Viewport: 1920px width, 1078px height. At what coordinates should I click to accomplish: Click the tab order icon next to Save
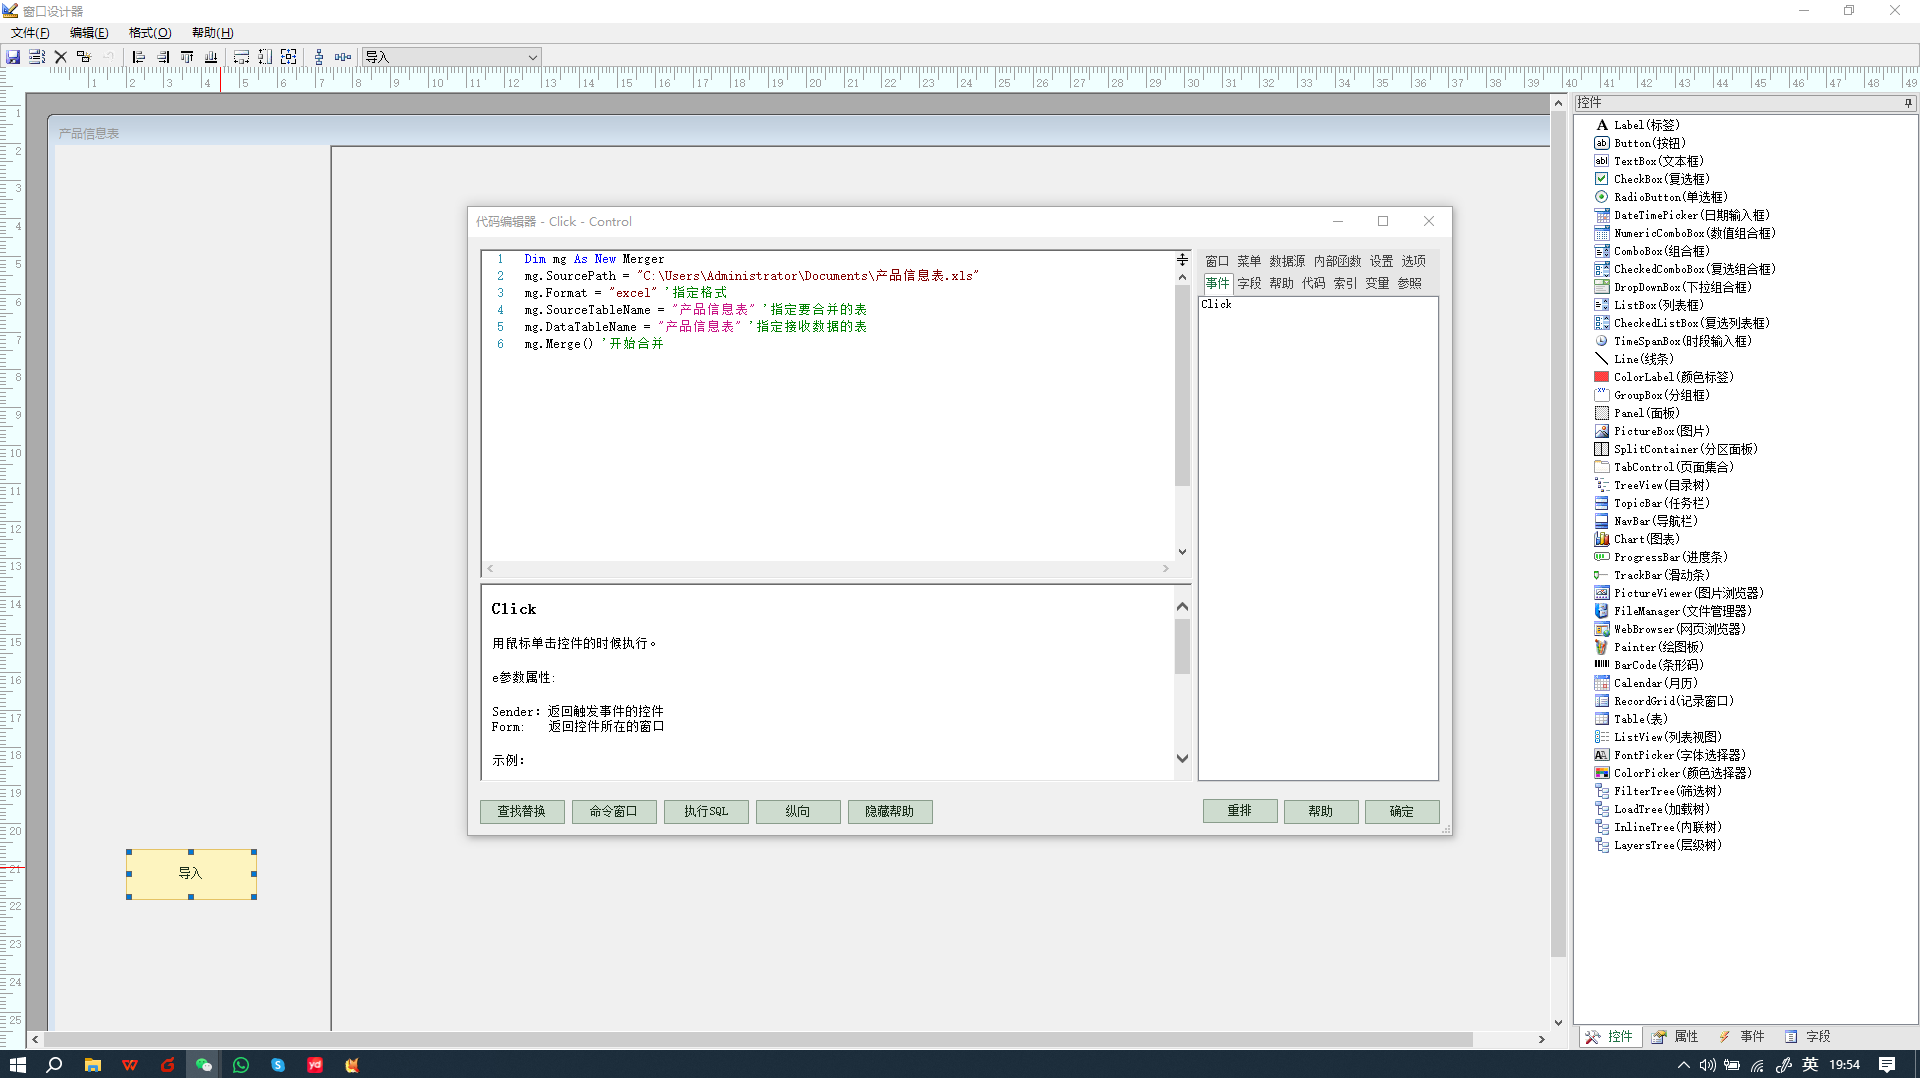(x=37, y=57)
